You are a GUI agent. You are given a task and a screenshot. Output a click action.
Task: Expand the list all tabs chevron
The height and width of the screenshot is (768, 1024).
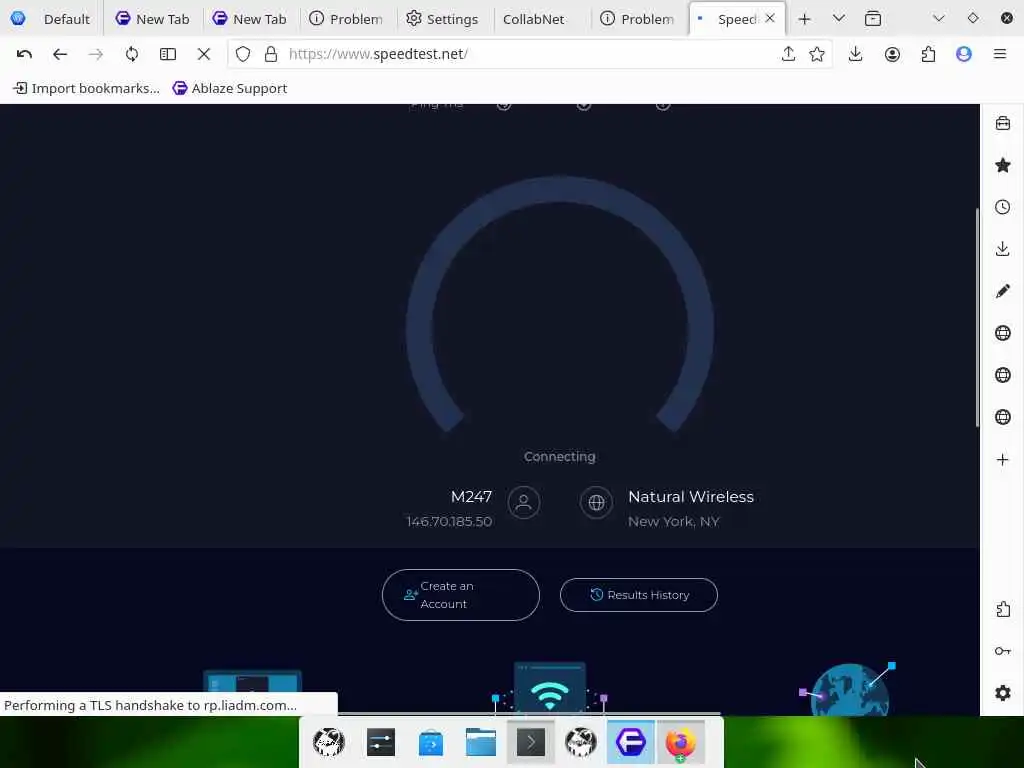click(x=839, y=18)
